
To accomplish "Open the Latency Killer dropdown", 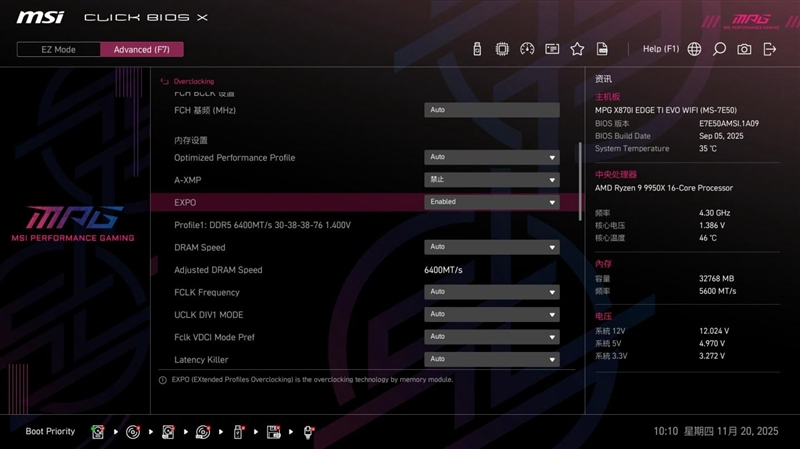I will click(492, 359).
